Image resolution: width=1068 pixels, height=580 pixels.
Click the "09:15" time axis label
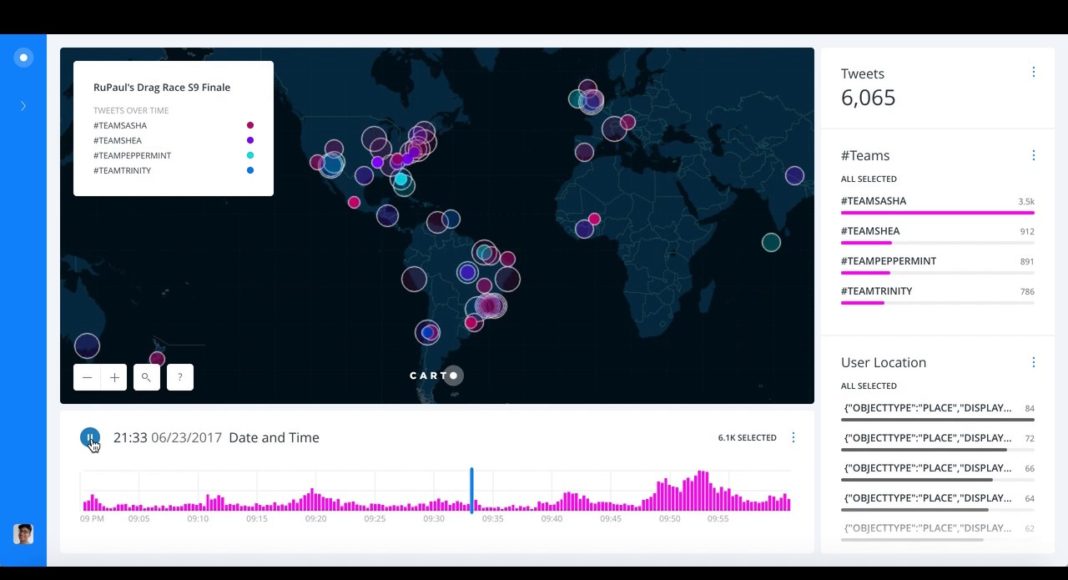pos(257,519)
